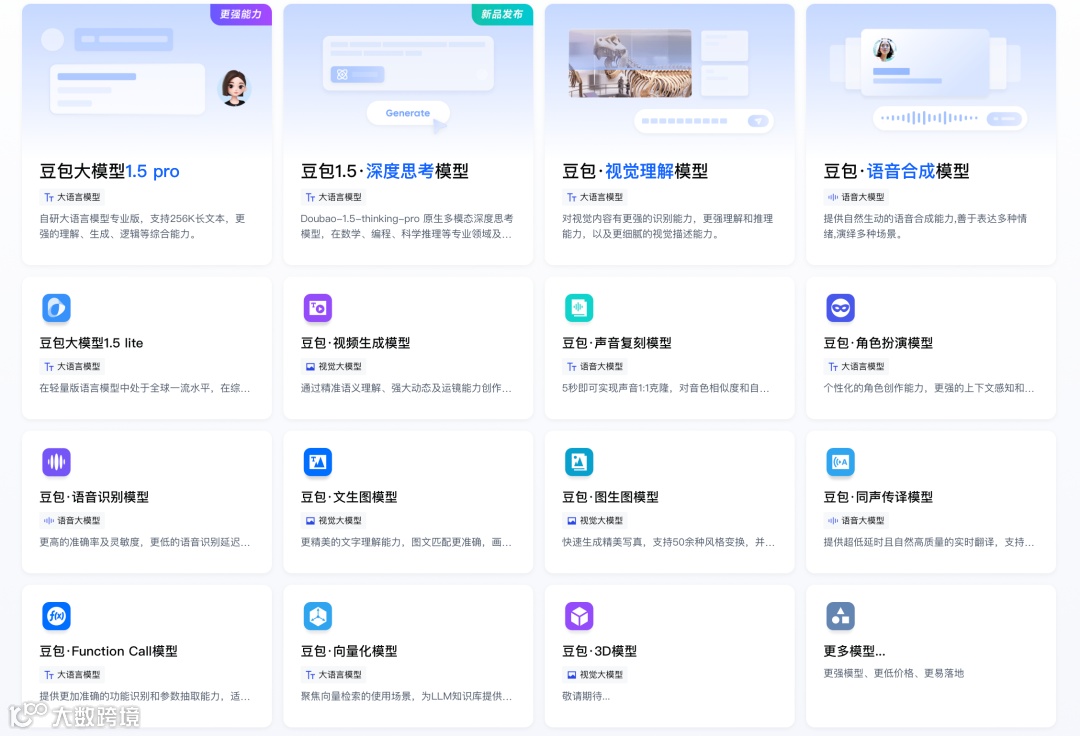Select the 豆包·向量化模型 title
This screenshot has width=1080, height=736.
(x=349, y=651)
